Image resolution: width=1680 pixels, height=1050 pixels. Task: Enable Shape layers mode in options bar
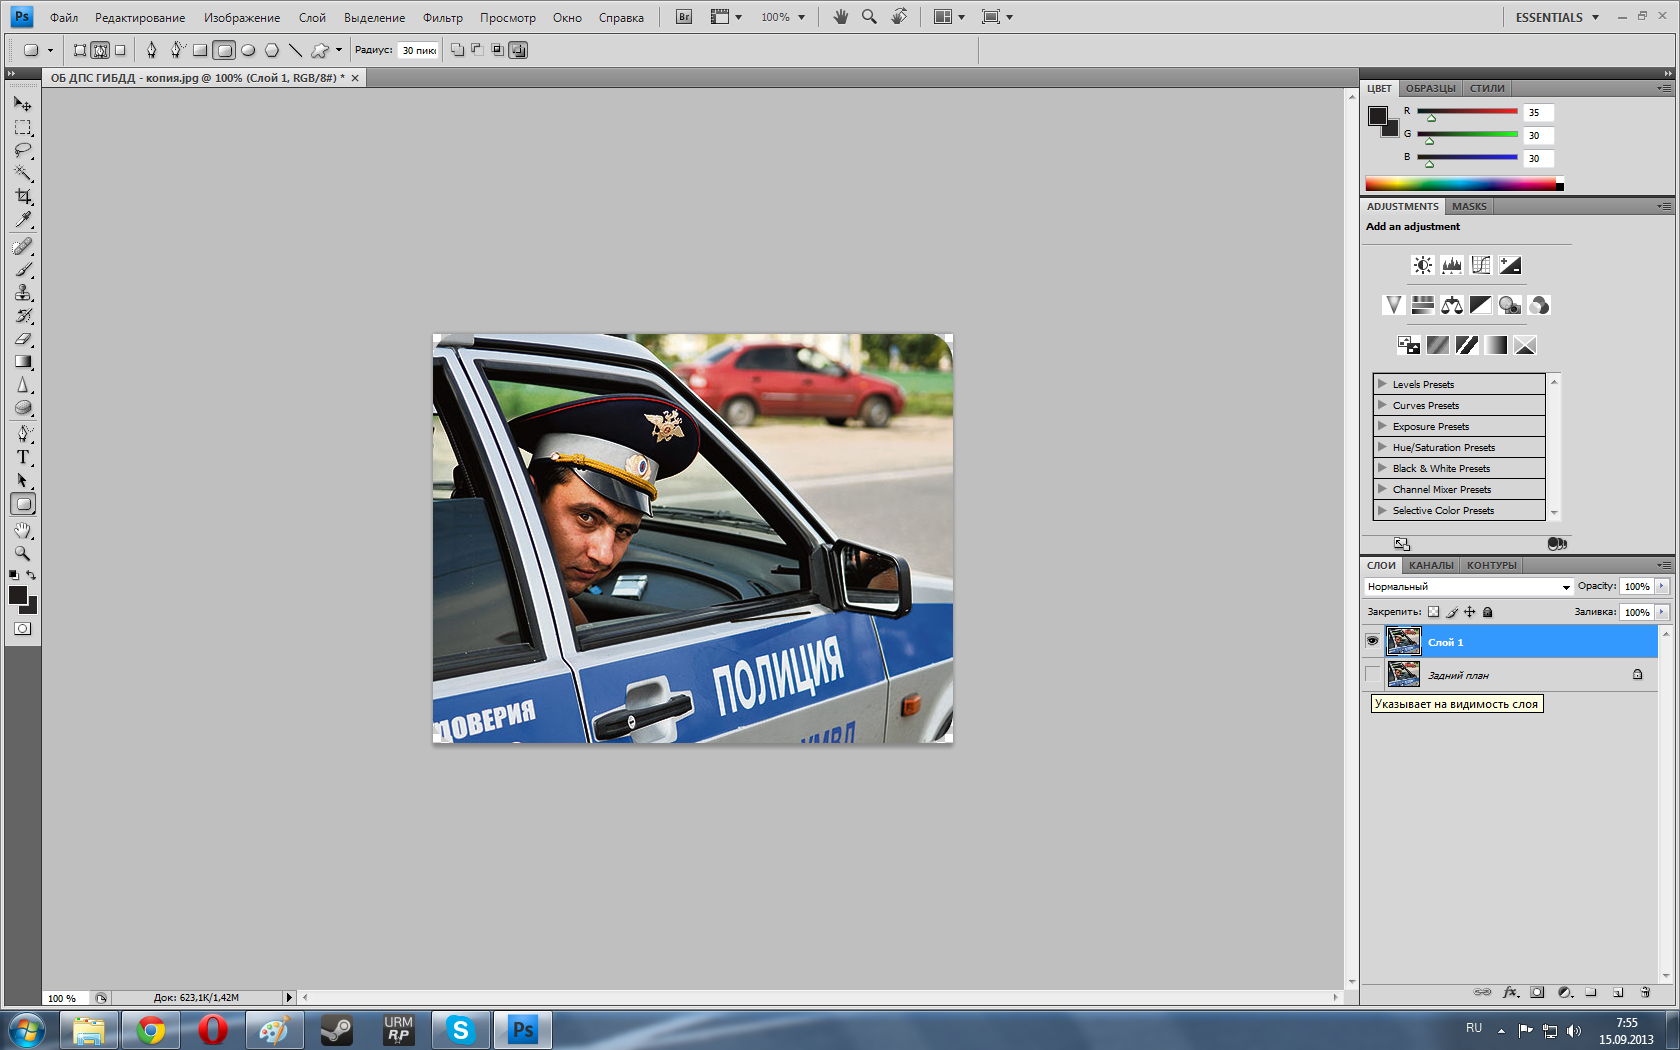click(x=80, y=50)
